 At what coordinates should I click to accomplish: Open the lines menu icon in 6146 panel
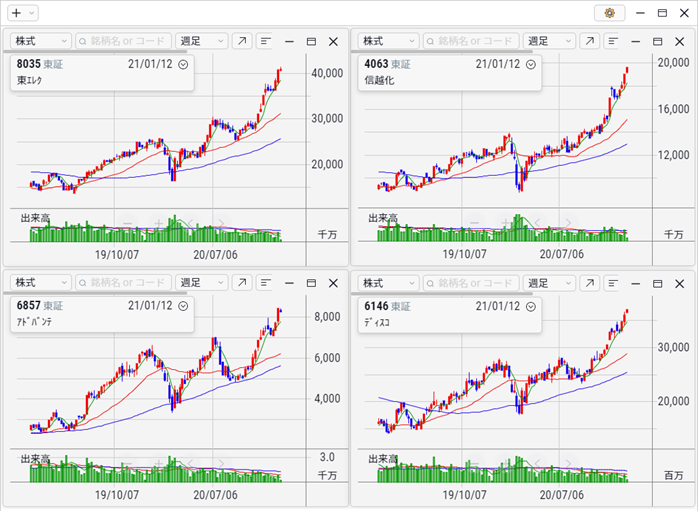tap(613, 283)
